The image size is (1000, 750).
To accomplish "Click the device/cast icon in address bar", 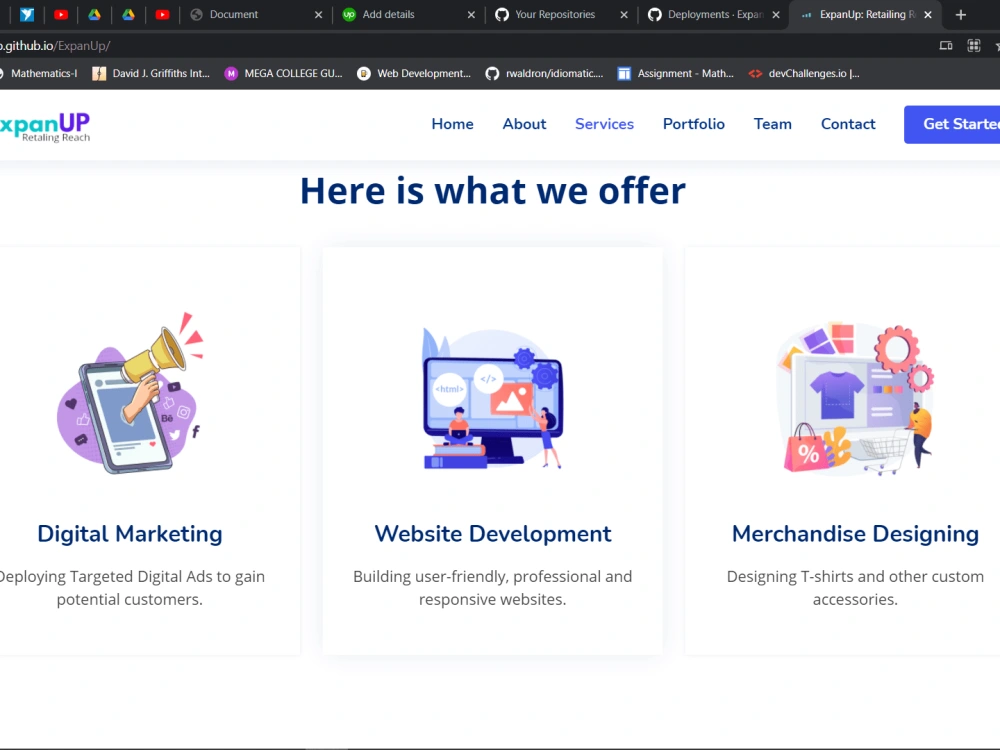I will click(x=946, y=46).
